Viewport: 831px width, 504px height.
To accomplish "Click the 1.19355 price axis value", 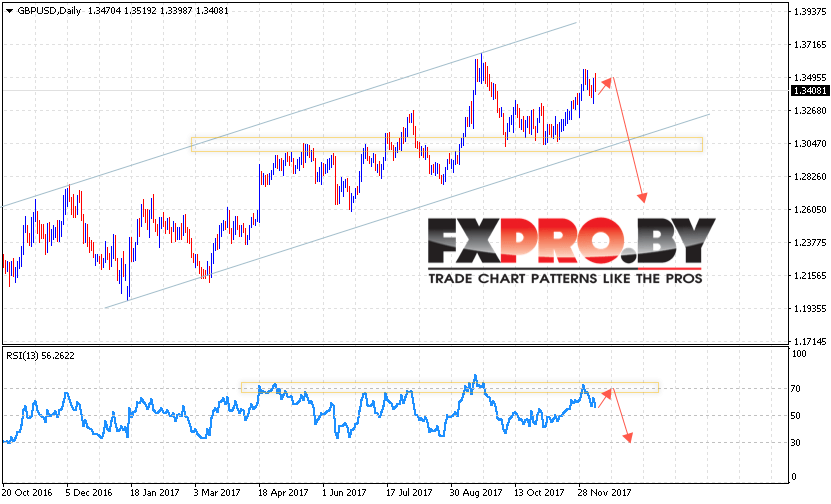I will click(810, 308).
